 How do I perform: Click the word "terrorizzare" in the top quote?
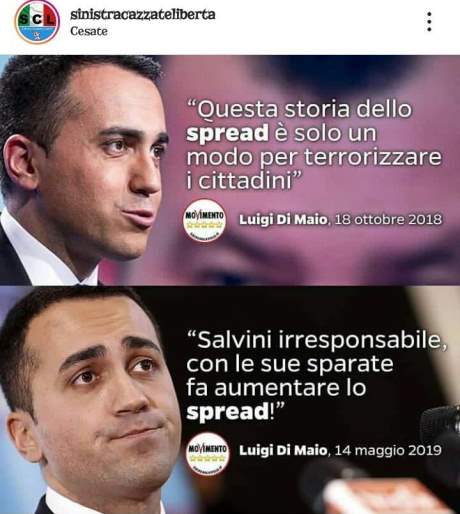pos(373,157)
